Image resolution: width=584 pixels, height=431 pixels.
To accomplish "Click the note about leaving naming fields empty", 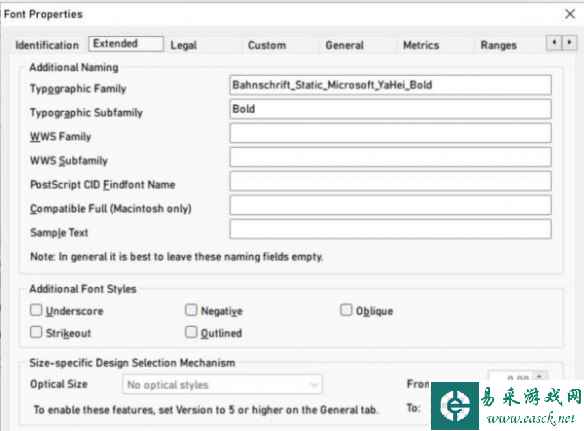I will tap(177, 257).
